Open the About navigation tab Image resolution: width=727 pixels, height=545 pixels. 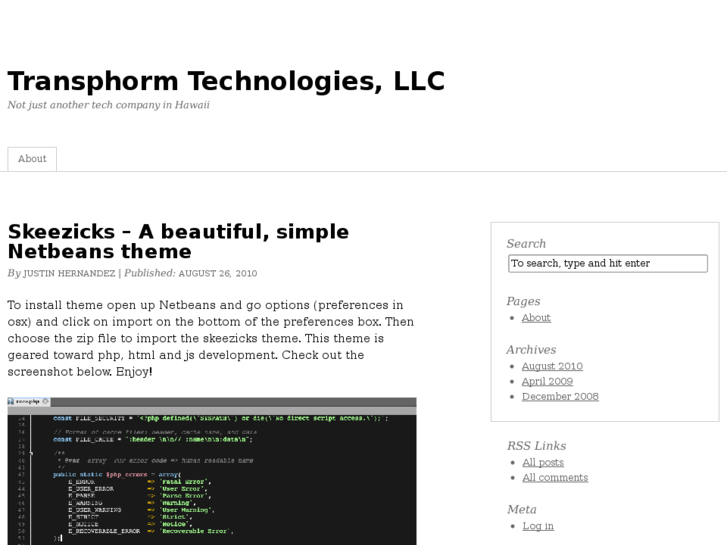coord(32,159)
